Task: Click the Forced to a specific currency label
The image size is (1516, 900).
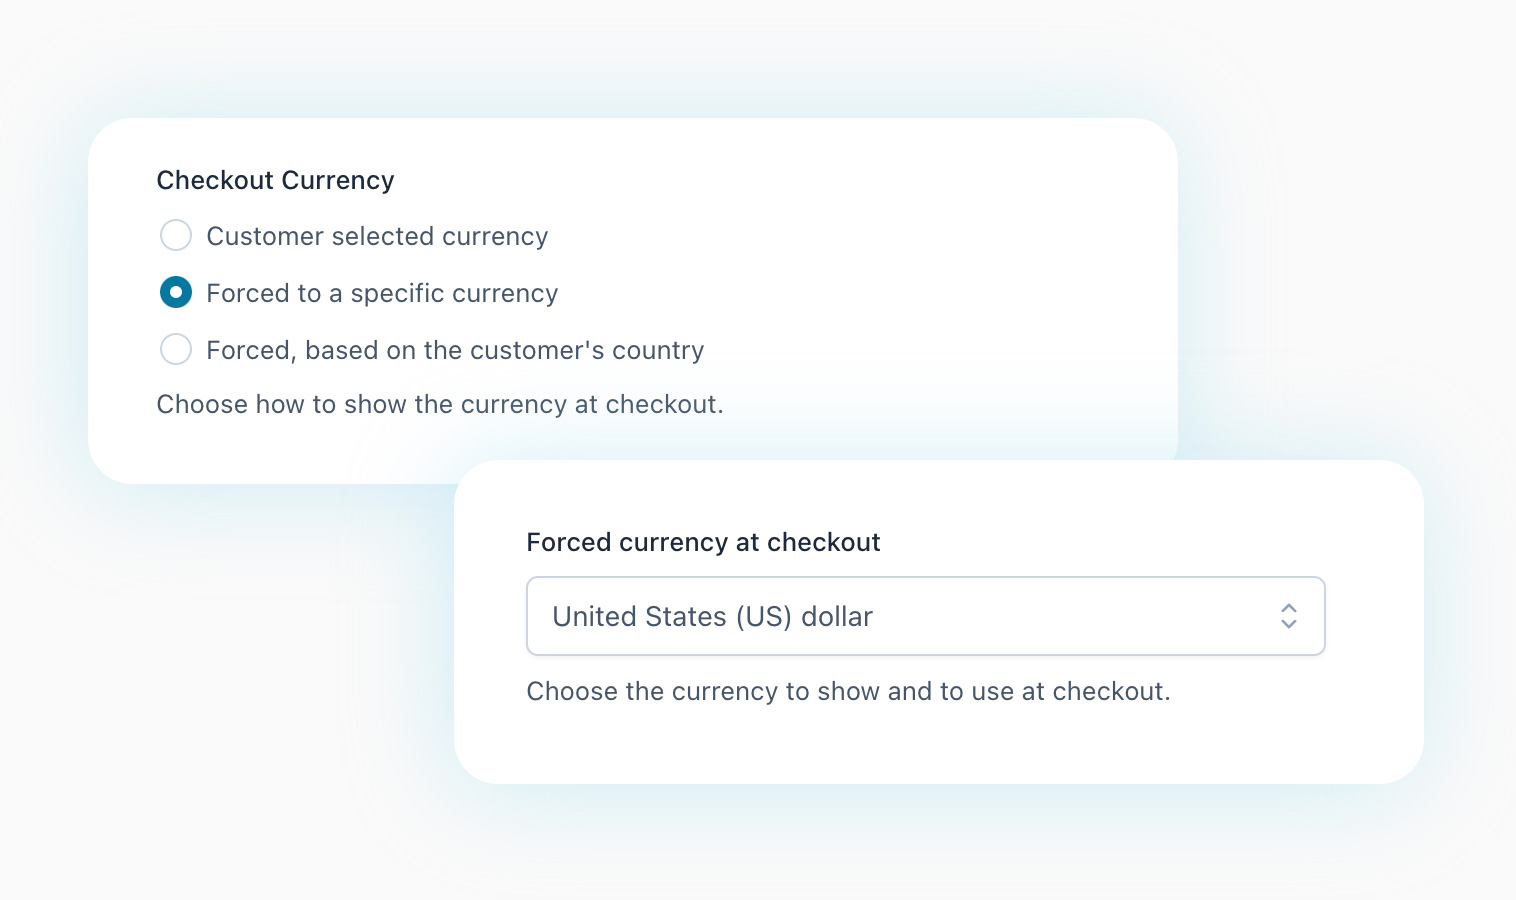Action: click(382, 293)
